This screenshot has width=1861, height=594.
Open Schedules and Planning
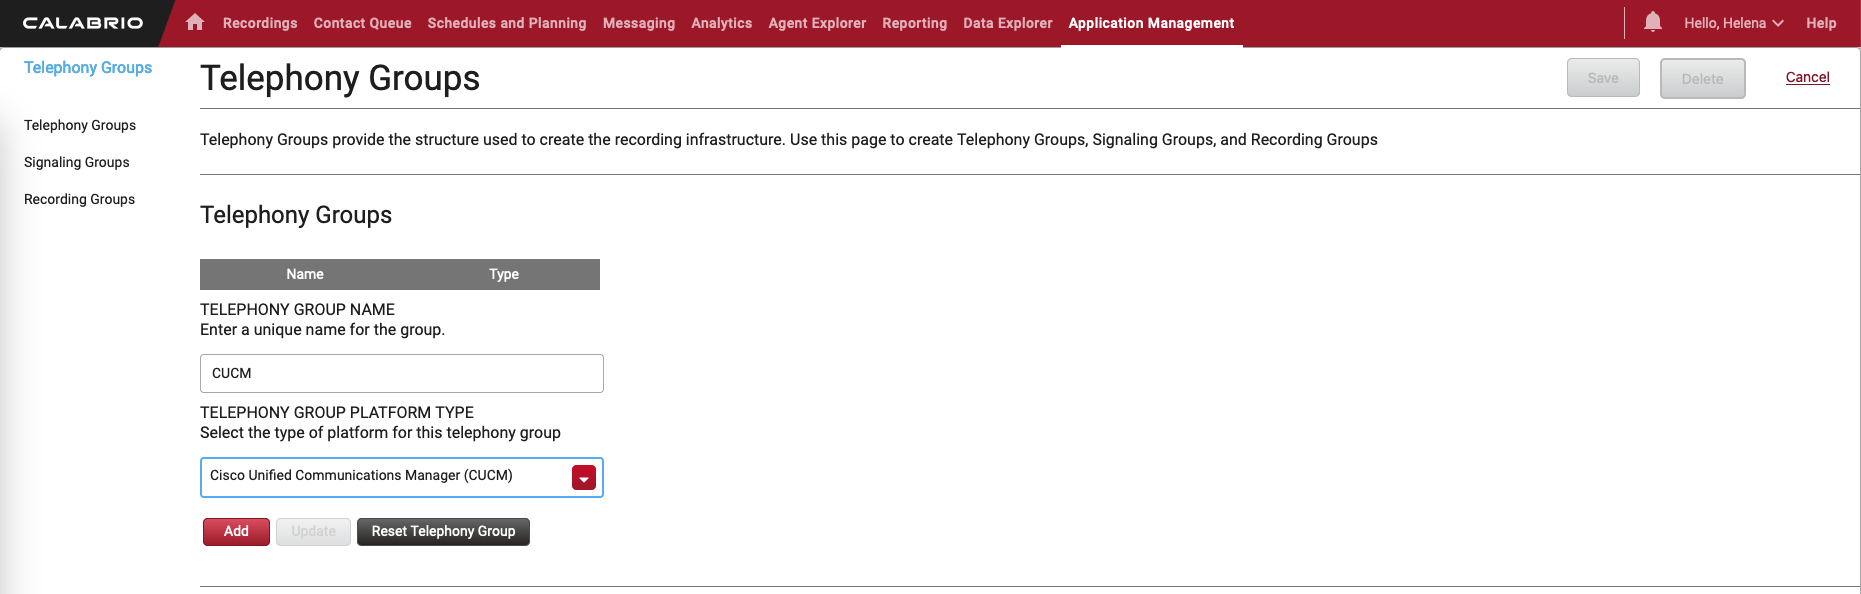tap(507, 23)
